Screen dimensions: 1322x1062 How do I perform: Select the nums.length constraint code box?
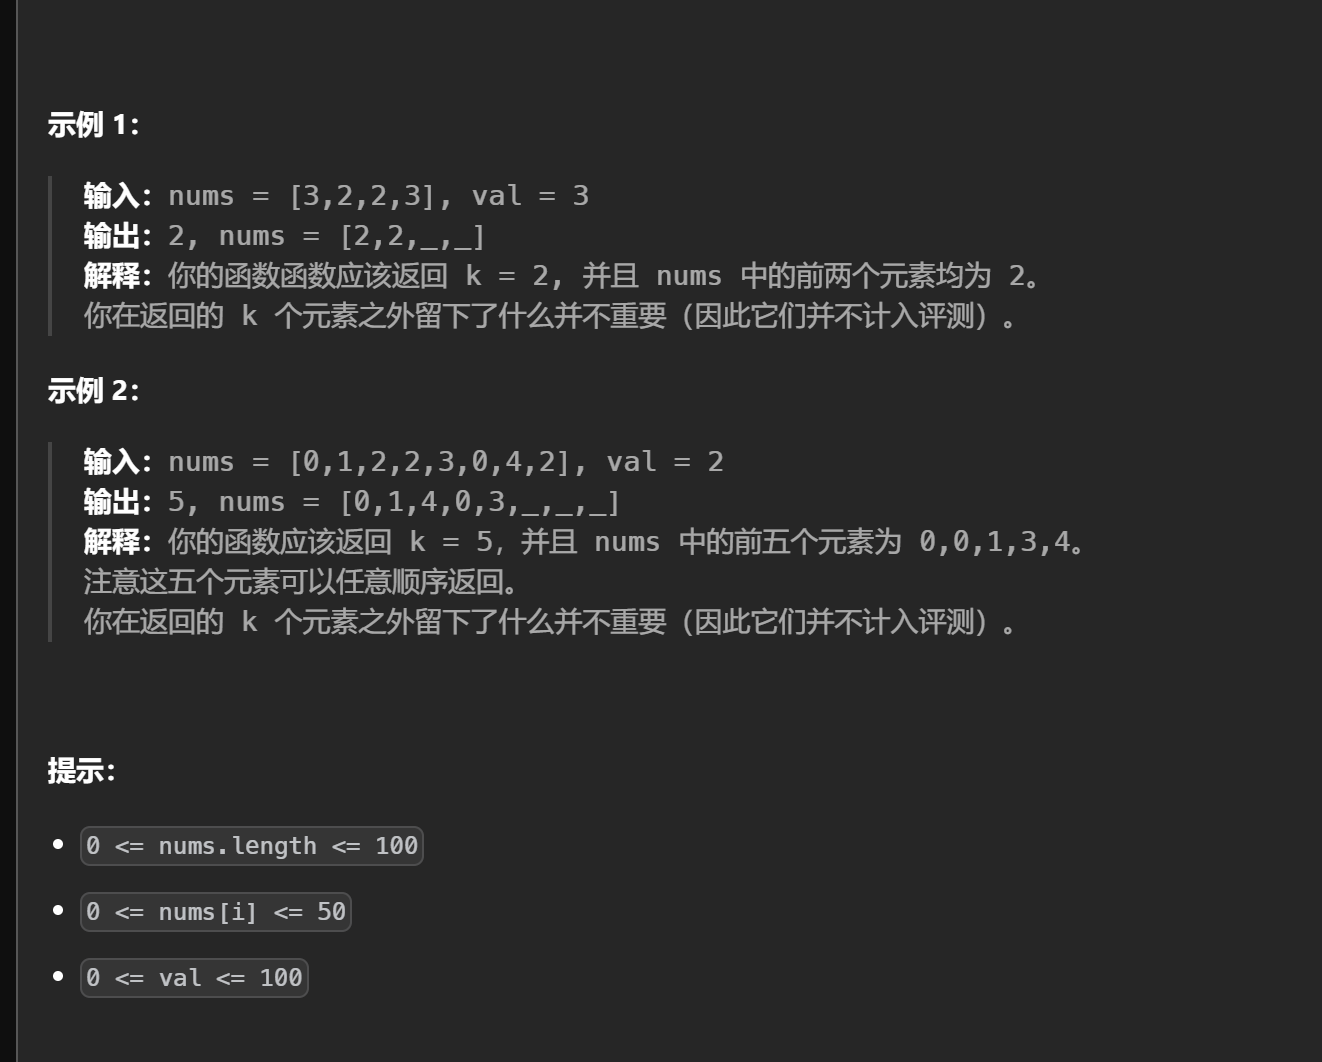[252, 846]
